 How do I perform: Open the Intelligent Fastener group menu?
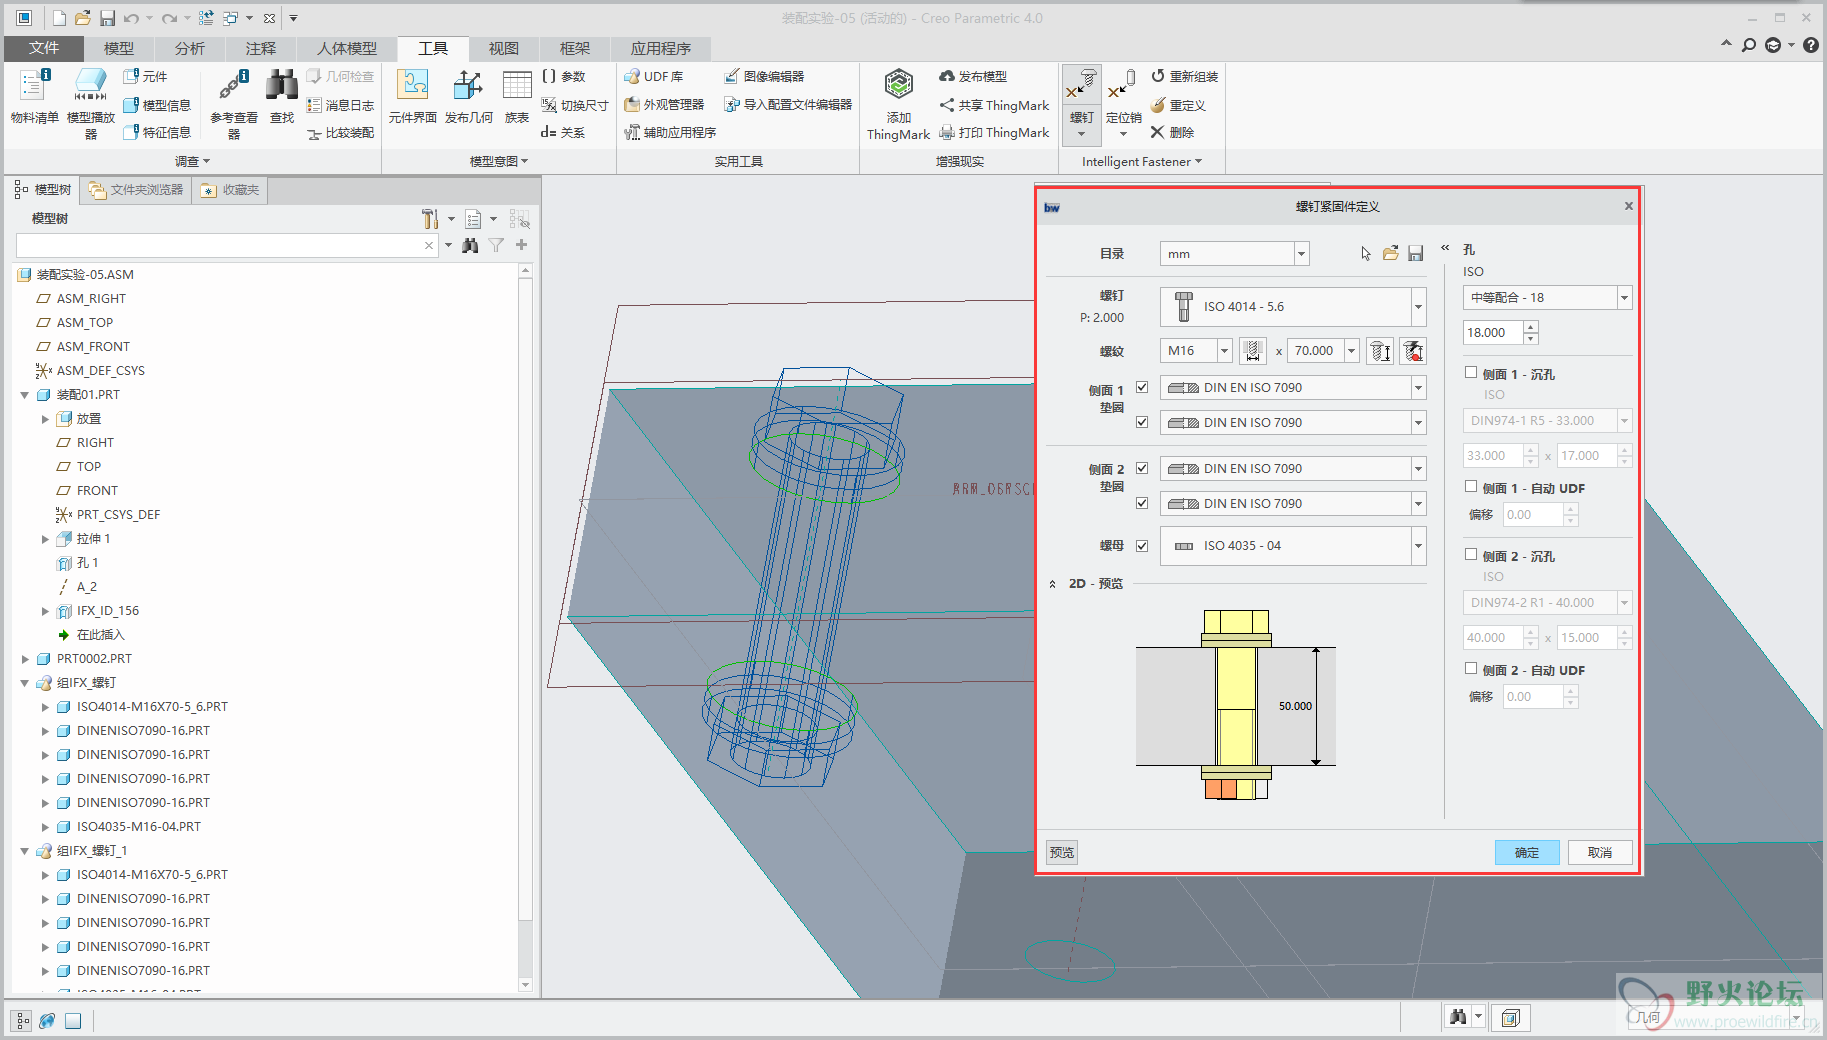coord(1141,161)
